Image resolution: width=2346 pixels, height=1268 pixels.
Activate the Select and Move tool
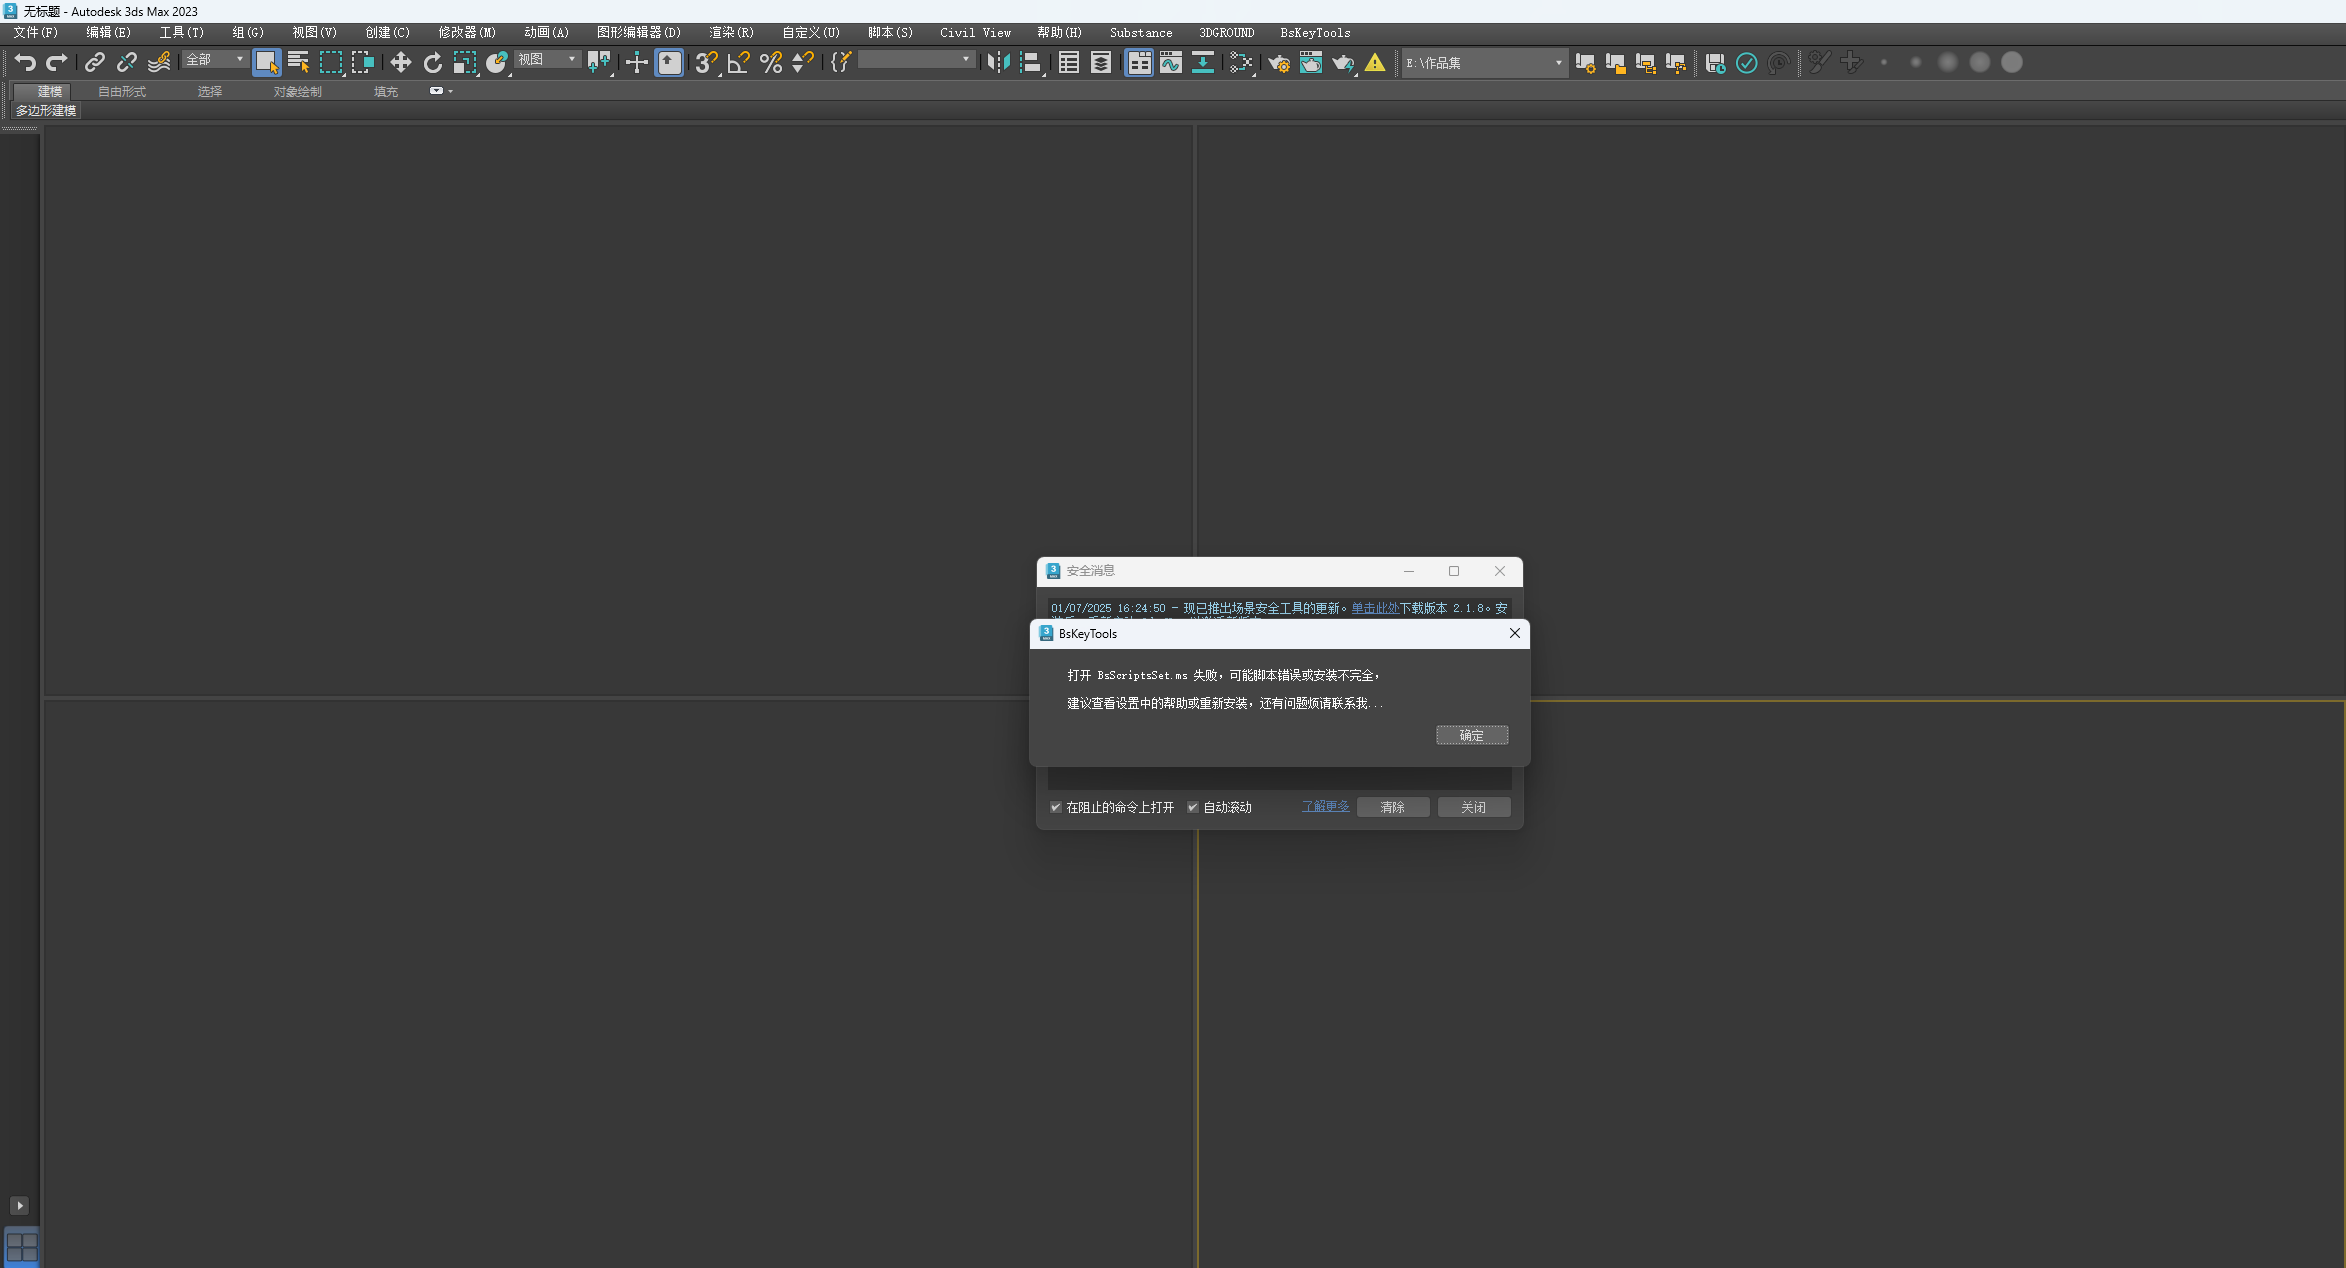click(401, 63)
